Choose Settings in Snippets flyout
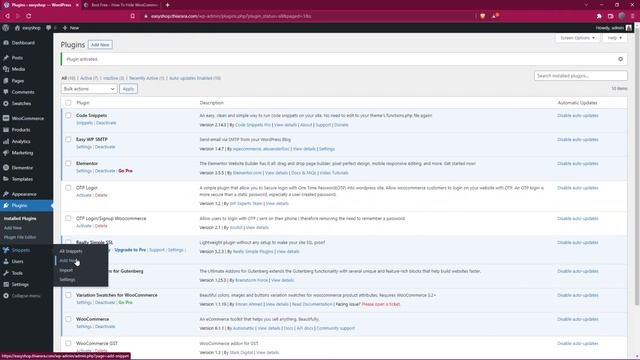The height and width of the screenshot is (360, 640). coord(67,280)
